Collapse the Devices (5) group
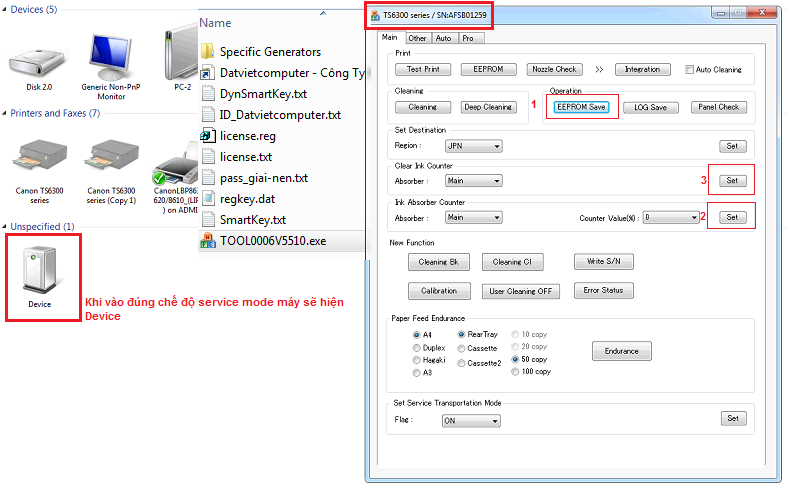 coord(5,10)
